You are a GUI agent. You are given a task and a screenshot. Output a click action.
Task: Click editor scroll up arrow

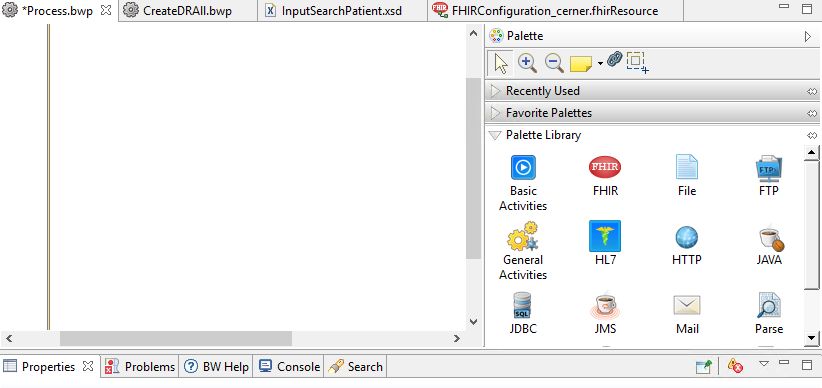click(473, 34)
